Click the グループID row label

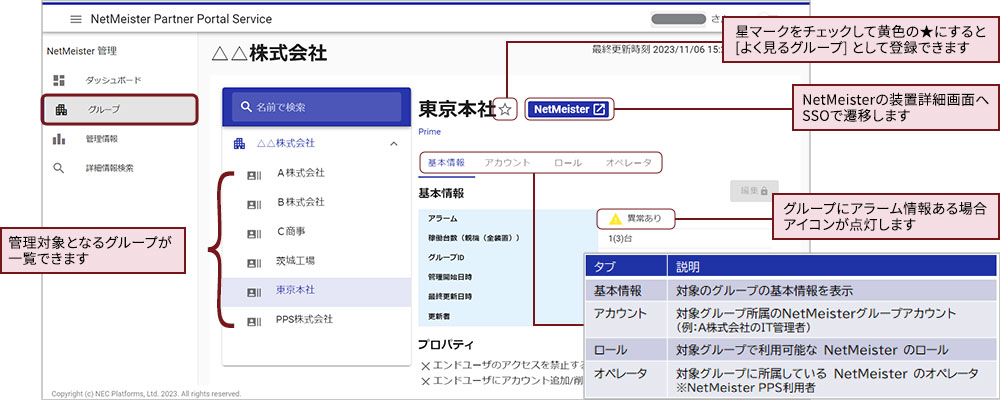click(x=446, y=258)
